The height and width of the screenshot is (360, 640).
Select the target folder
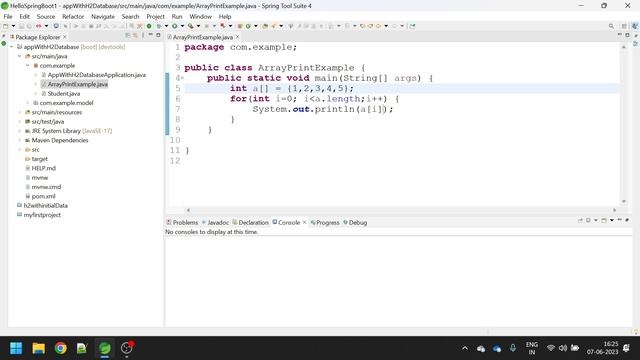point(40,159)
